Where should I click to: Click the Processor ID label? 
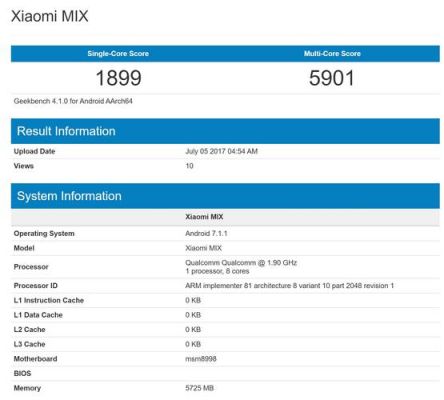(36, 286)
